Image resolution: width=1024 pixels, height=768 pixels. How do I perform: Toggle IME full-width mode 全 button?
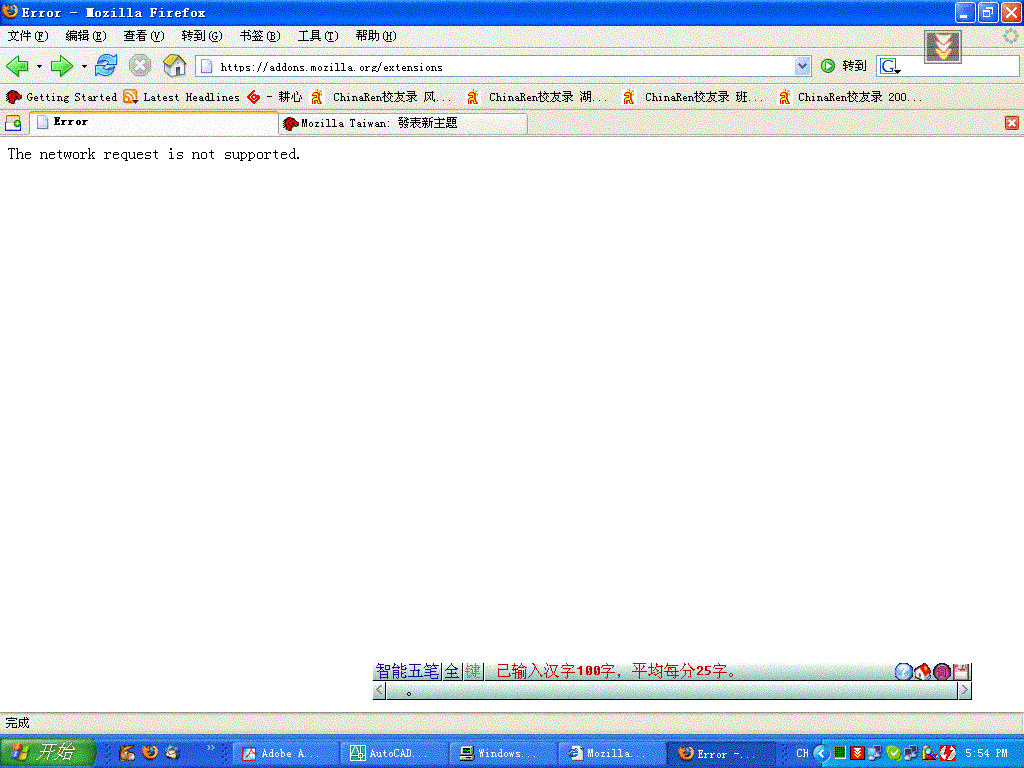pyautogui.click(x=452, y=671)
